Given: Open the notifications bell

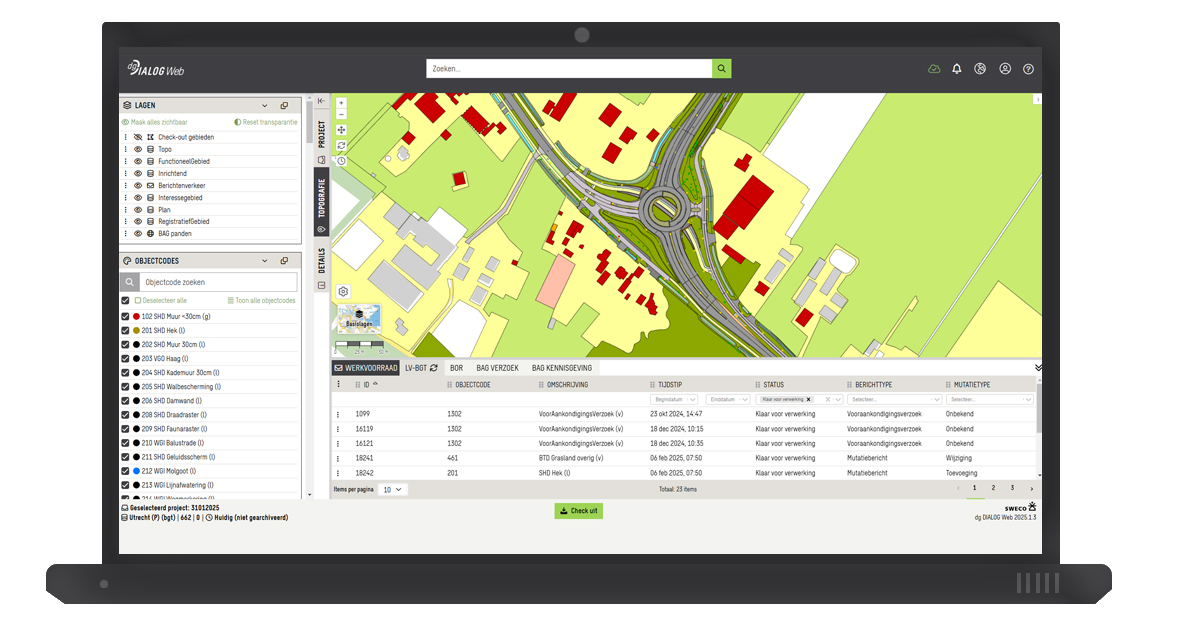Looking at the screenshot, I should [957, 69].
